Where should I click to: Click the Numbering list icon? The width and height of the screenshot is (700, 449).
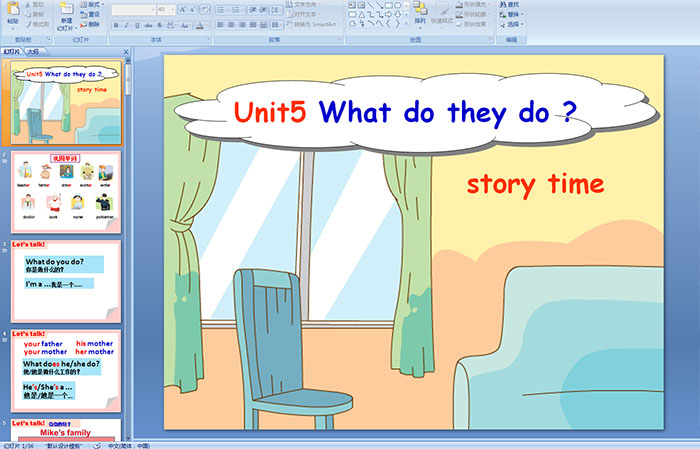pos(237,10)
